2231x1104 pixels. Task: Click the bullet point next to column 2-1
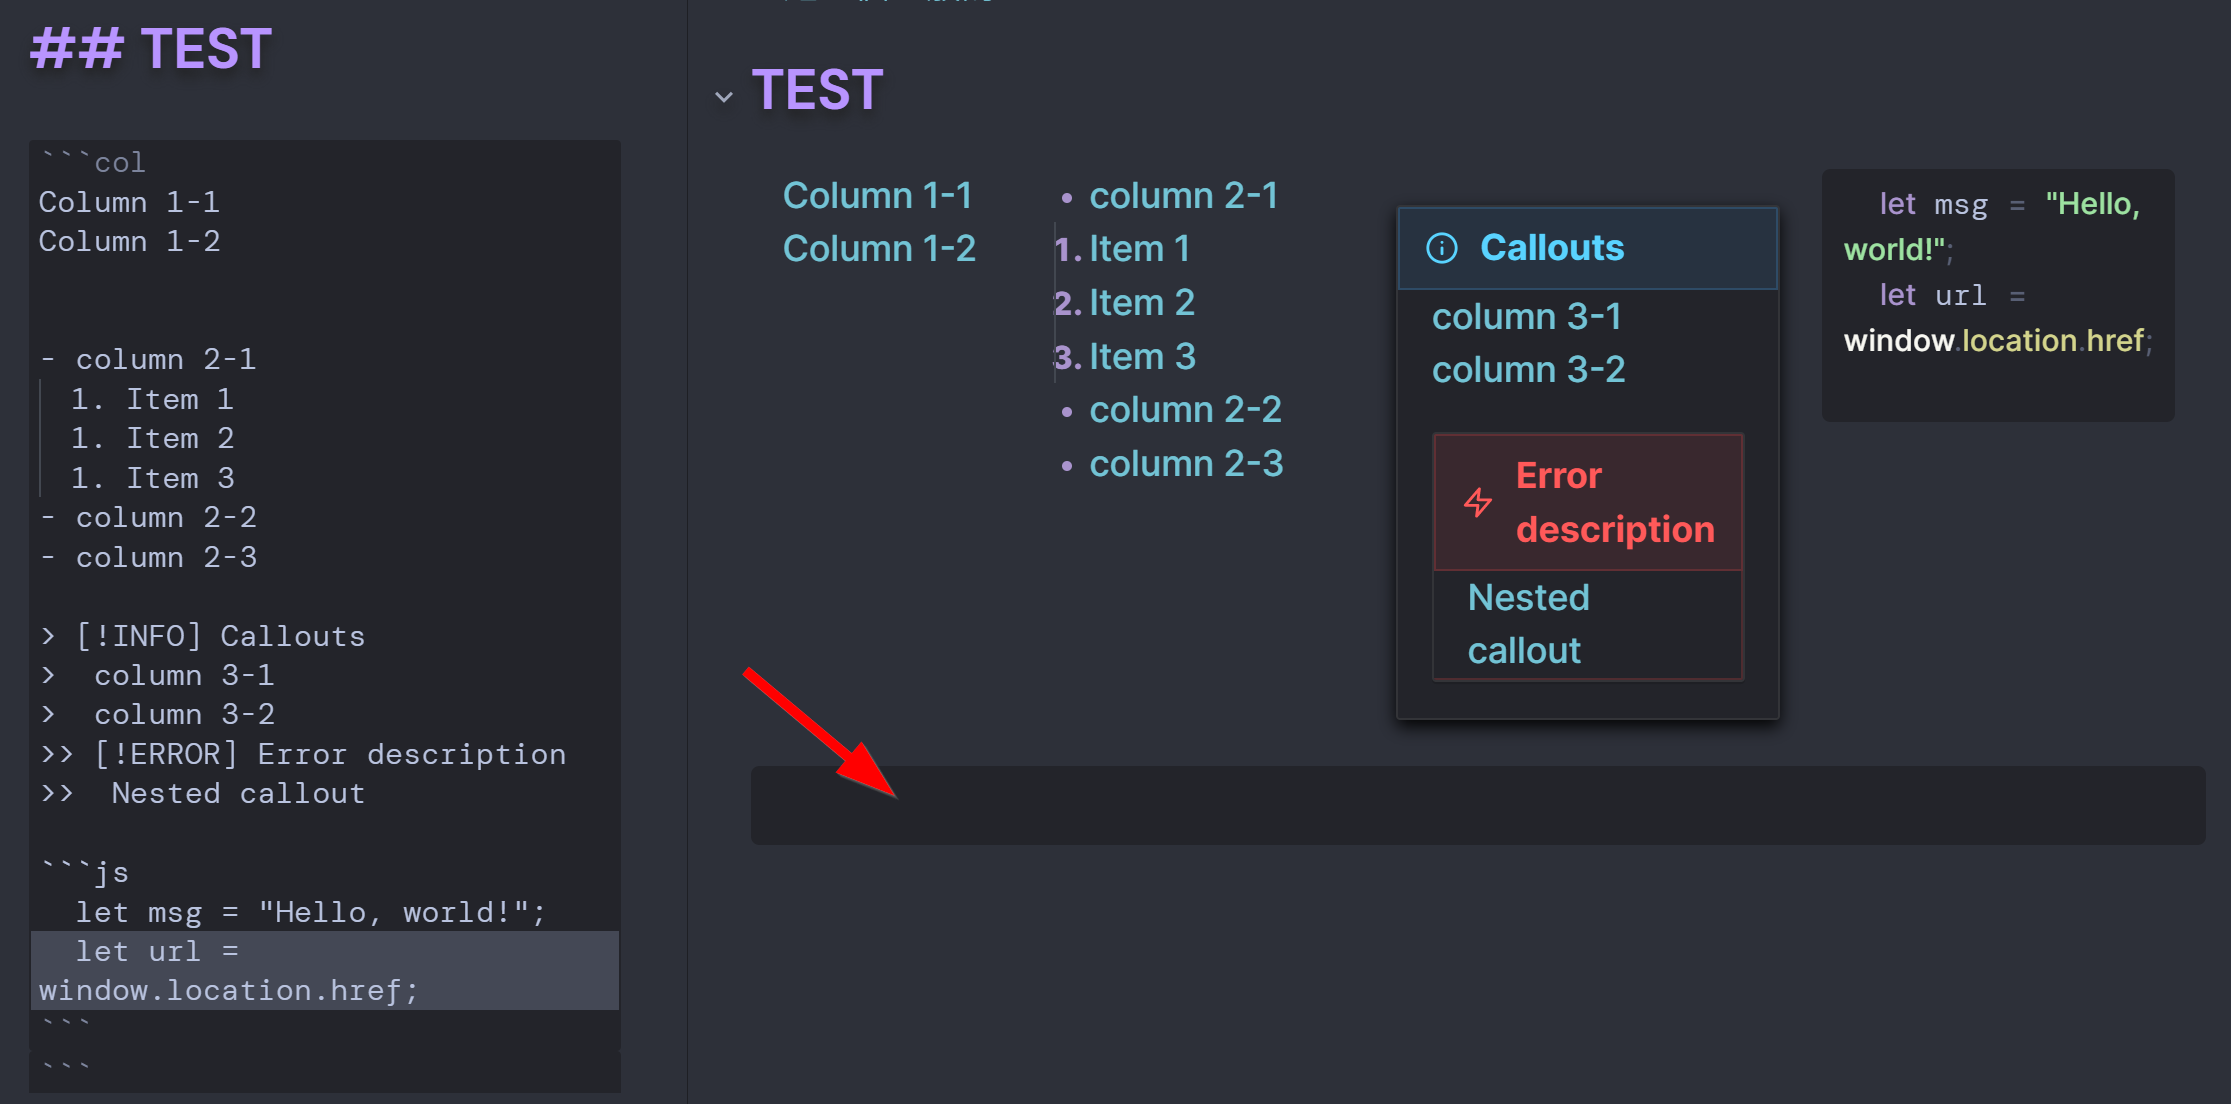pyautogui.click(x=1065, y=197)
